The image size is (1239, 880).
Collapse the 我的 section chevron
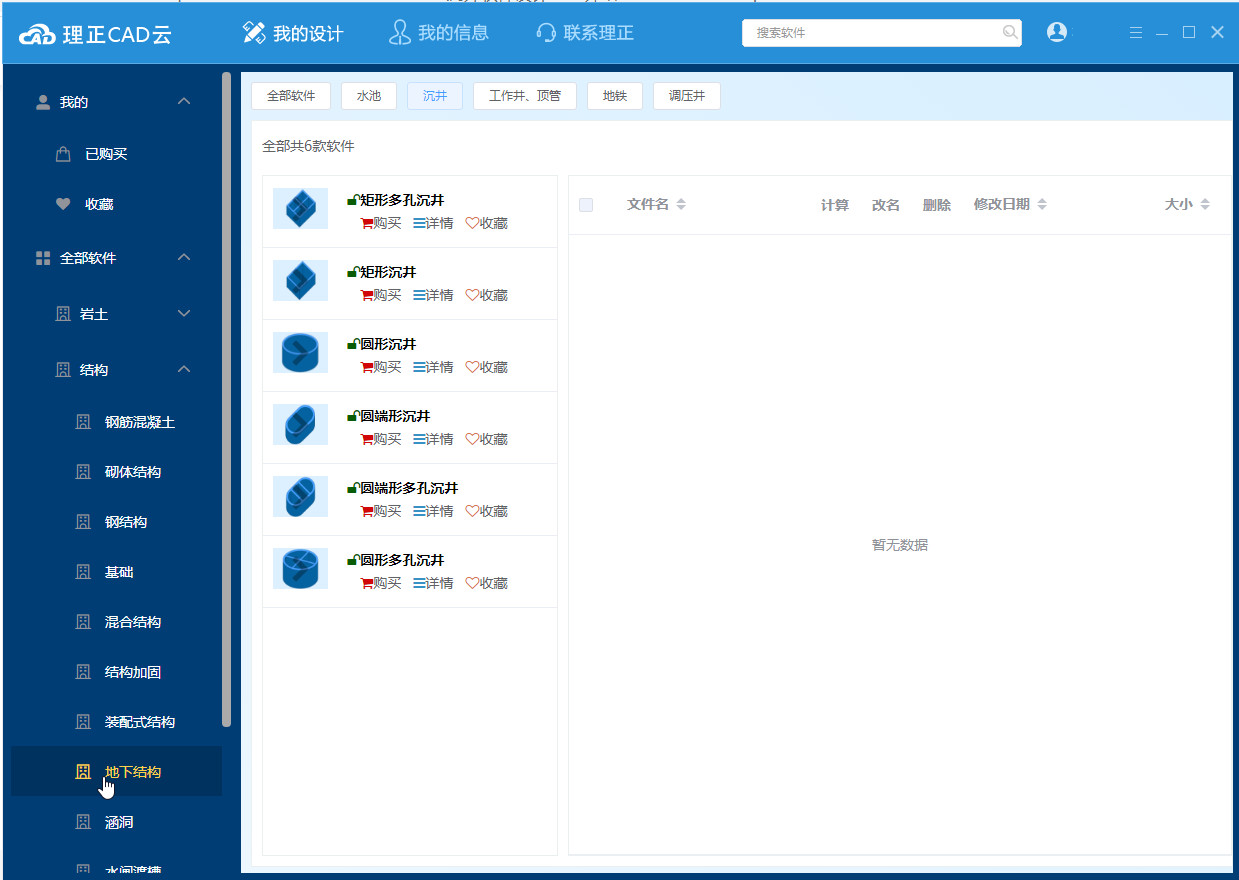[183, 102]
